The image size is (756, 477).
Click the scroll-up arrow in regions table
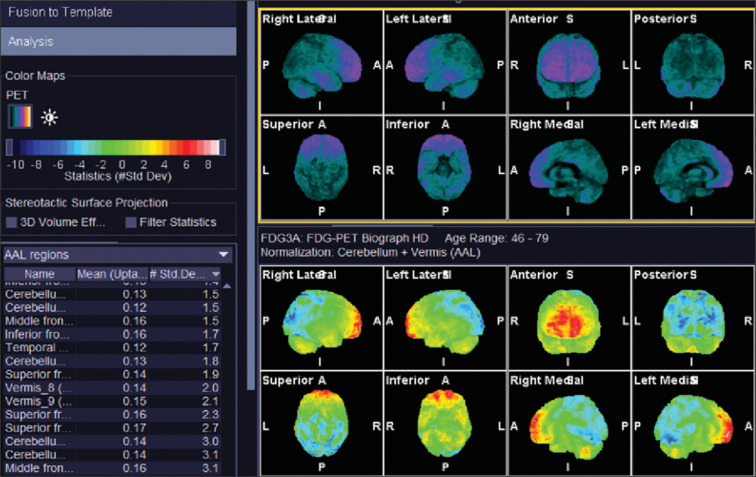pyautogui.click(x=227, y=286)
